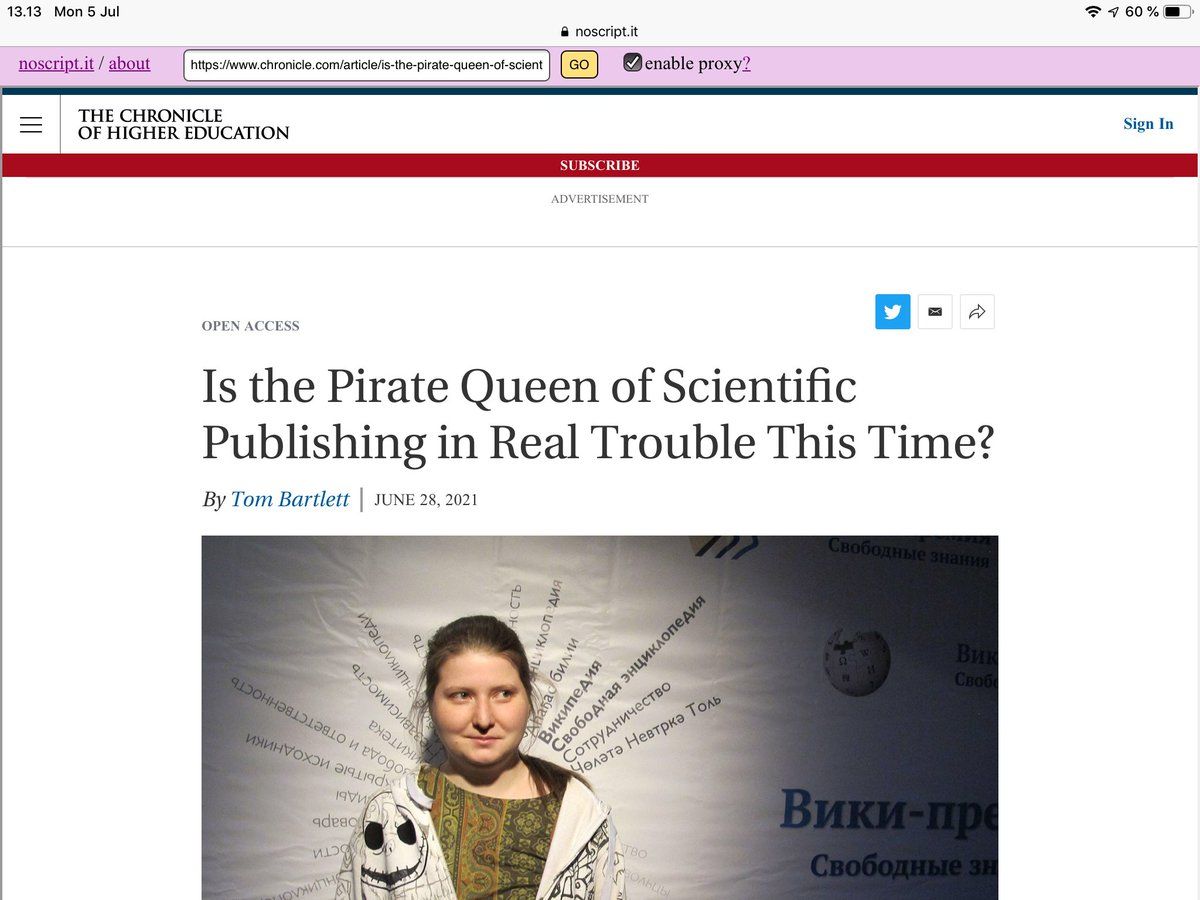The width and height of the screenshot is (1200, 900).
Task: Email the article using envelope icon
Action: pyautogui.click(x=935, y=312)
